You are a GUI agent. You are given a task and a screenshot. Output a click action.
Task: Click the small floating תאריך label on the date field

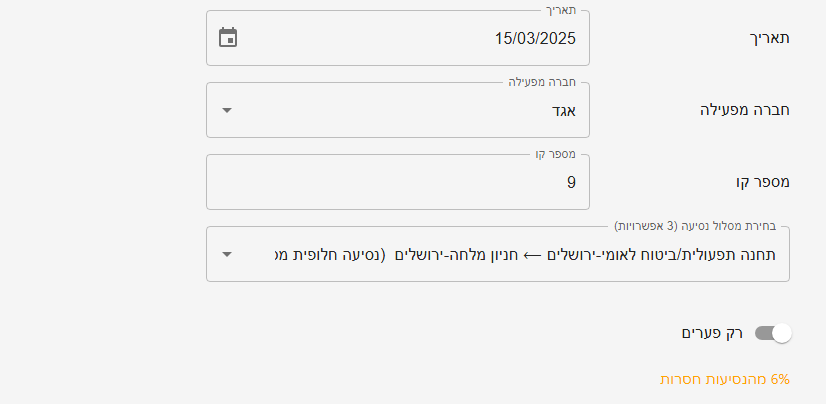coord(563,11)
